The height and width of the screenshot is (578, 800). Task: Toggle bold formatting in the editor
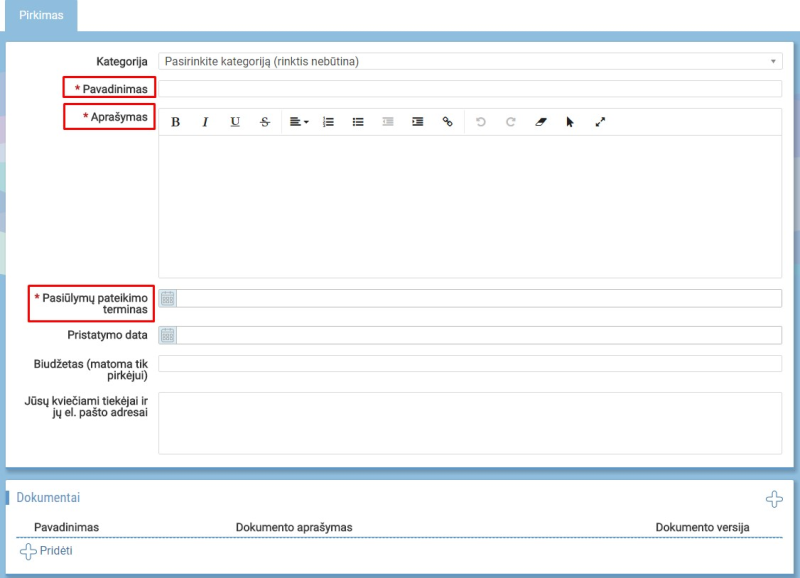coord(176,122)
